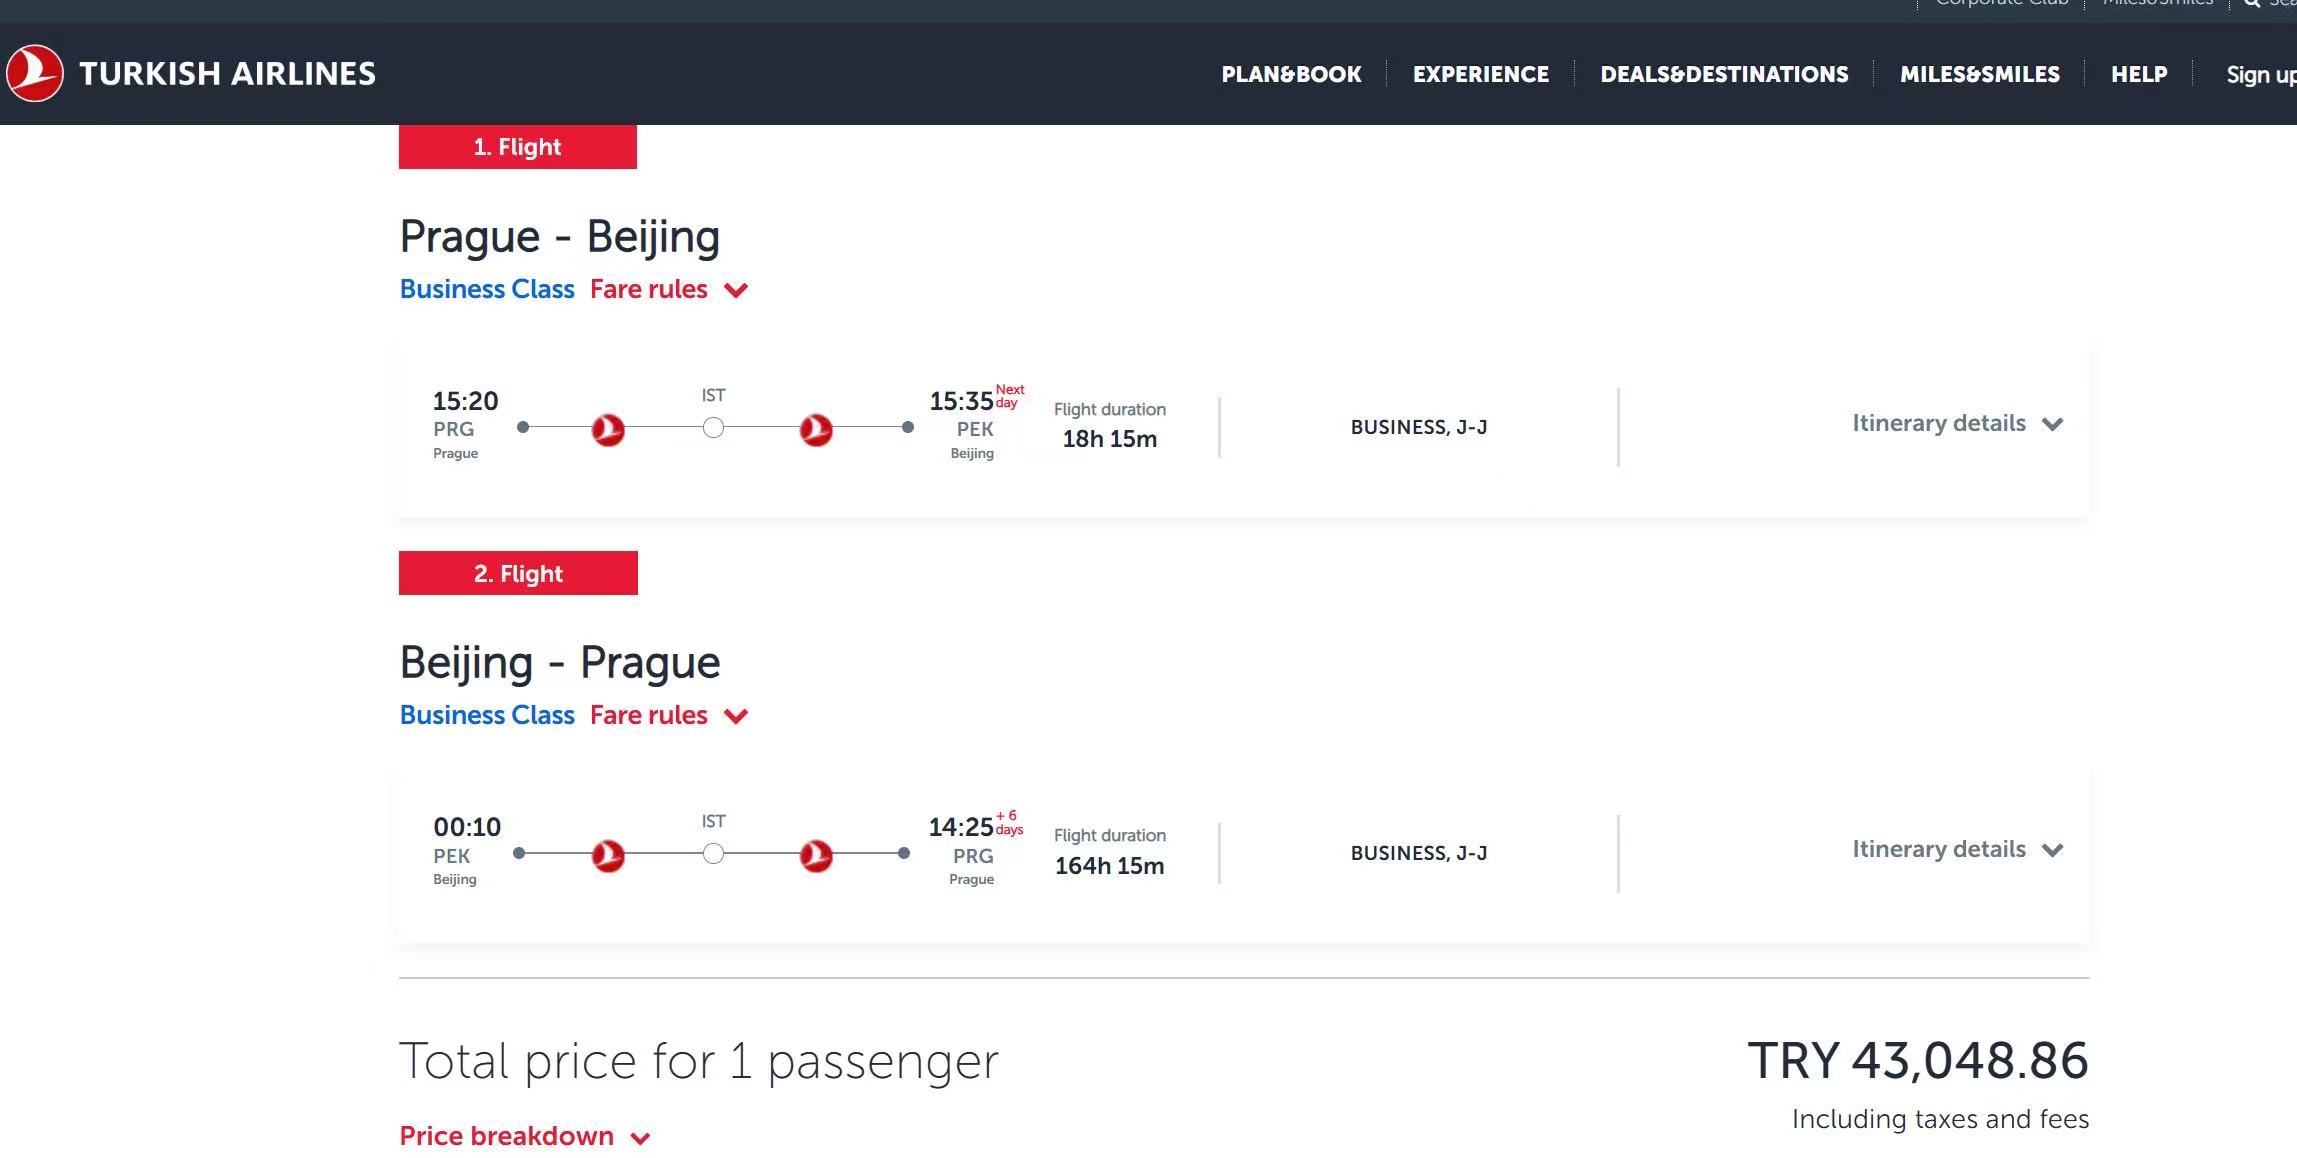Open the Price breakdown section
2297x1158 pixels.
click(x=525, y=1136)
